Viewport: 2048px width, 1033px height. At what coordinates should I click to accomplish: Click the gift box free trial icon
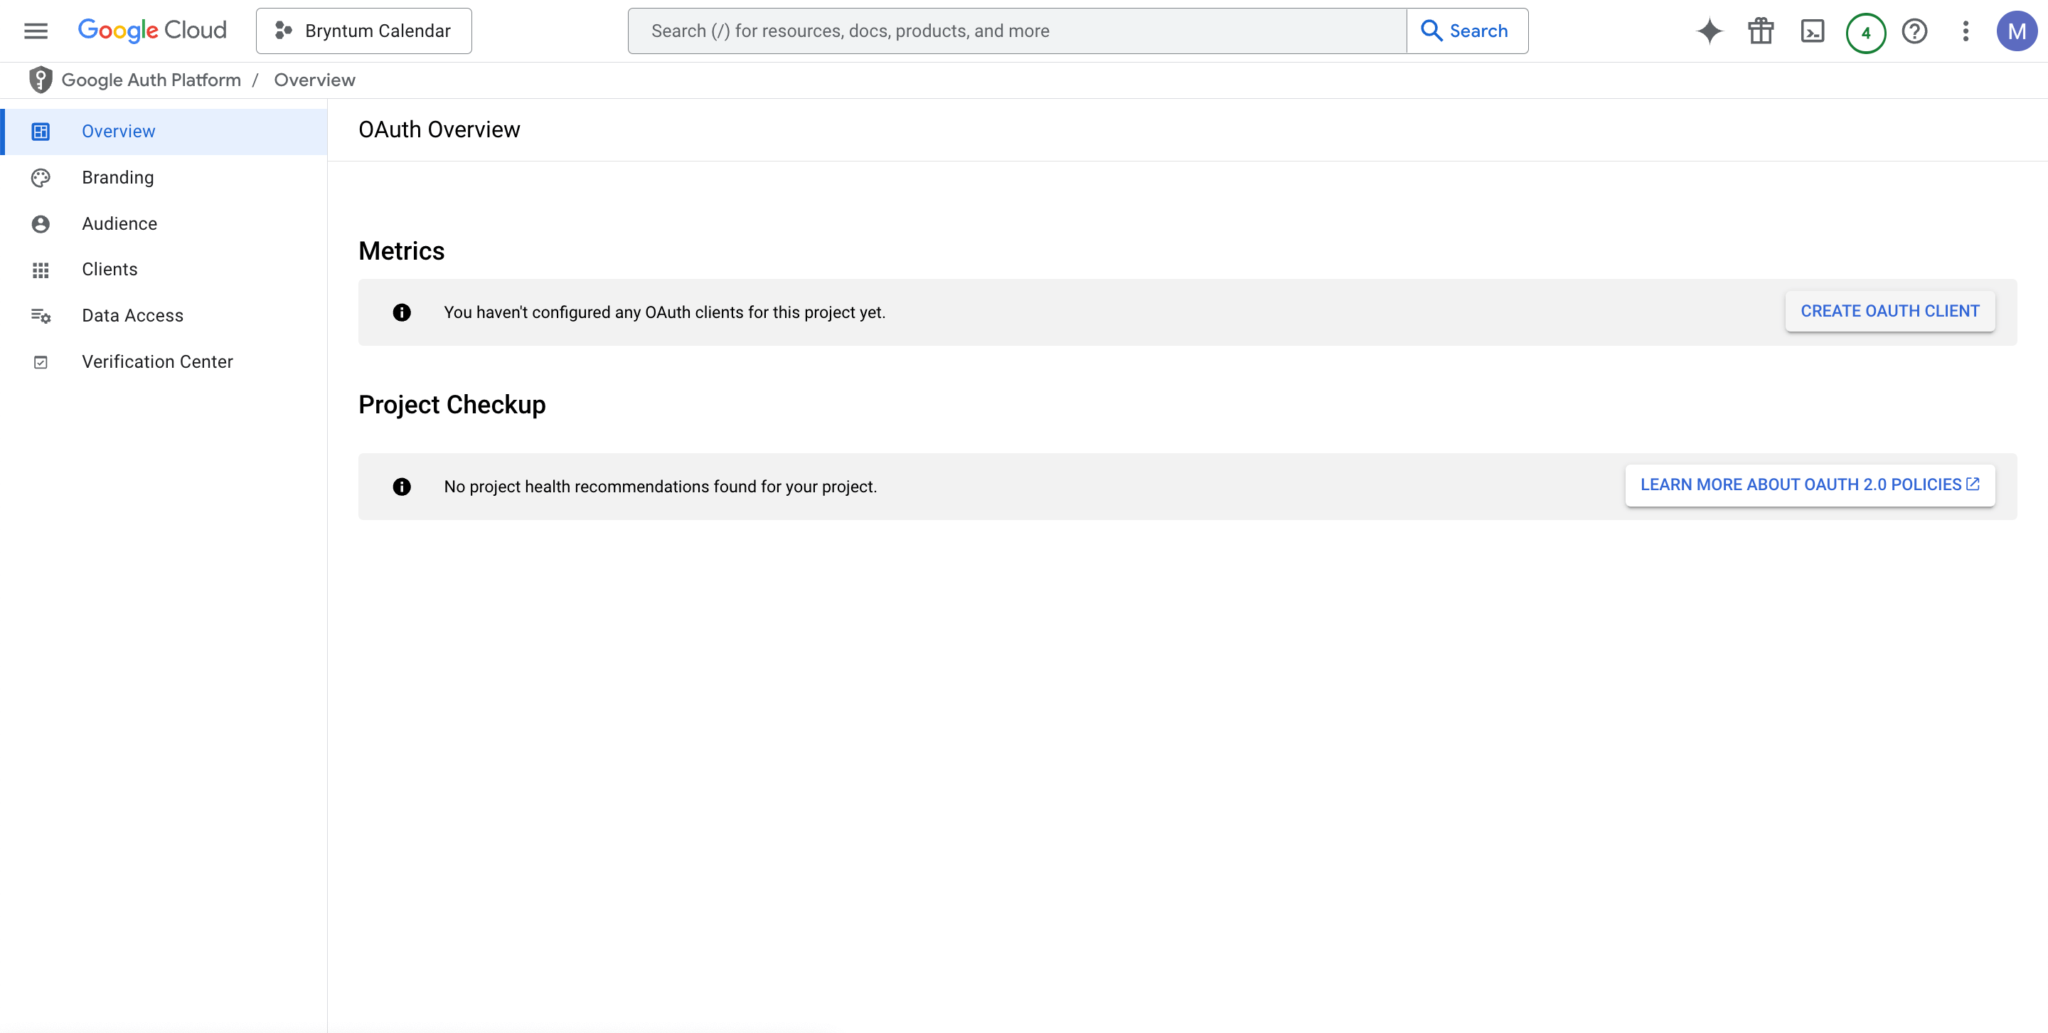pyautogui.click(x=1761, y=31)
